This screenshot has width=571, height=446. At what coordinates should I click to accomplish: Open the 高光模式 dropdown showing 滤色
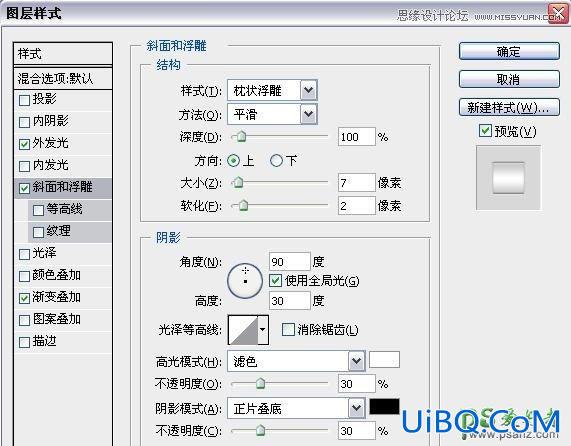296,361
